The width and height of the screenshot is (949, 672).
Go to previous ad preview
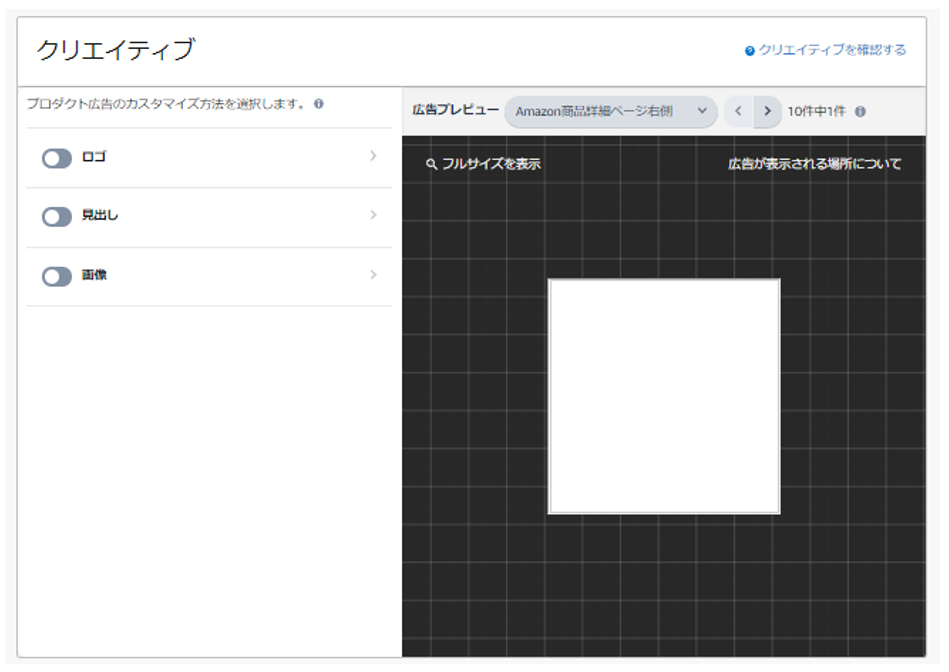pyautogui.click(x=738, y=111)
